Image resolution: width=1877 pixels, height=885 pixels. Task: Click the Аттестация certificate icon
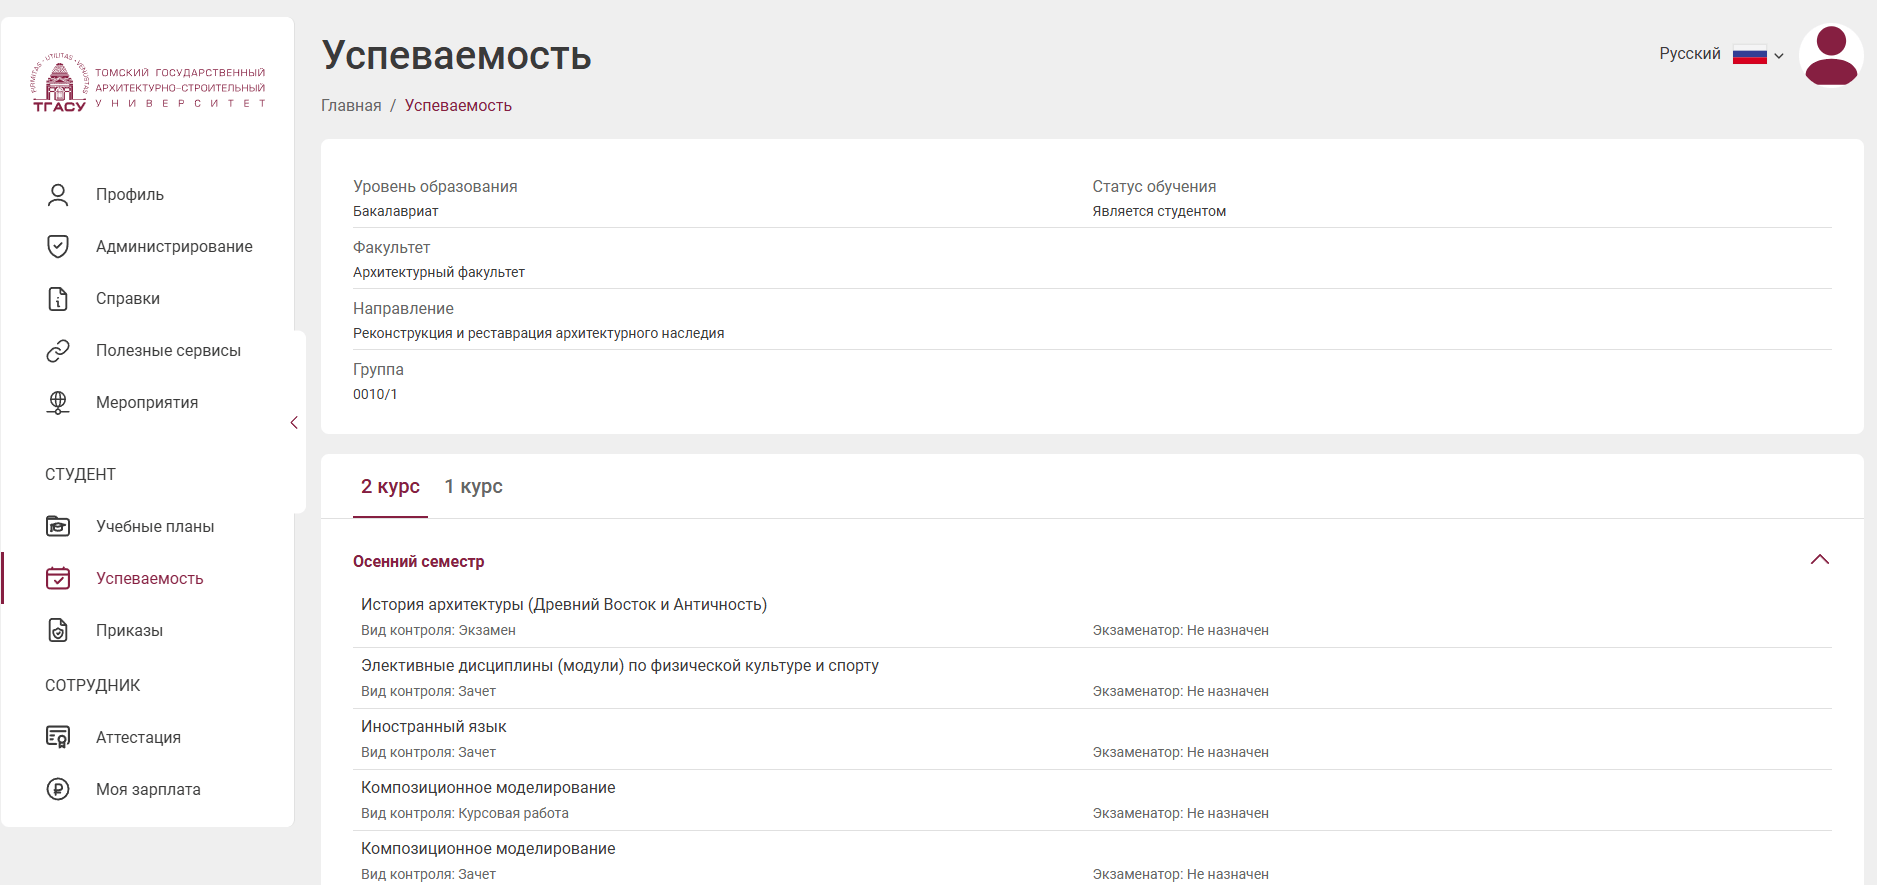pyautogui.click(x=58, y=738)
